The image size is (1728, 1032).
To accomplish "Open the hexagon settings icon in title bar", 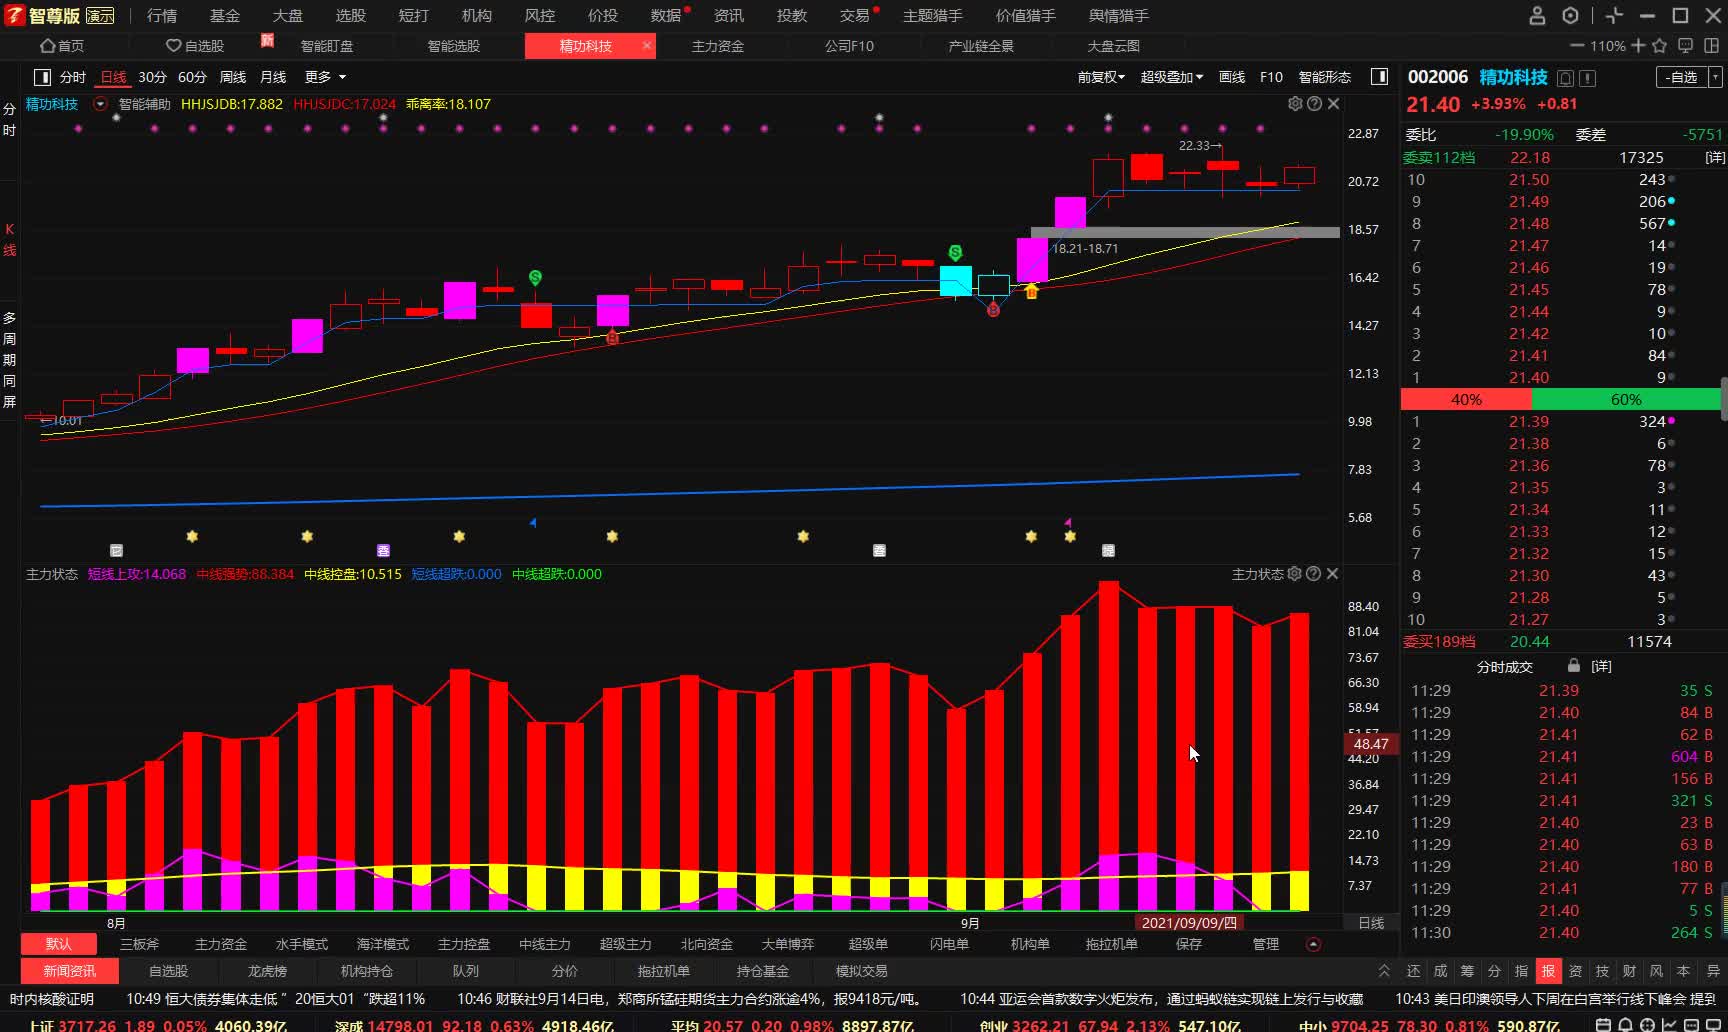I will [x=1570, y=16].
